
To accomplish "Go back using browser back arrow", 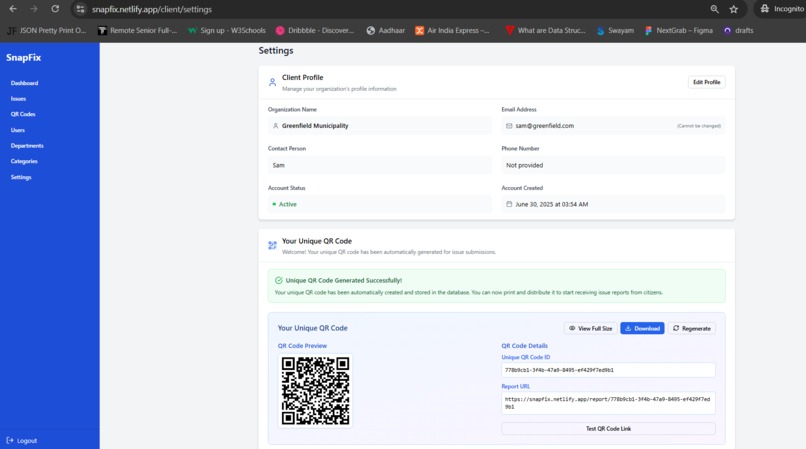I will 13,9.
